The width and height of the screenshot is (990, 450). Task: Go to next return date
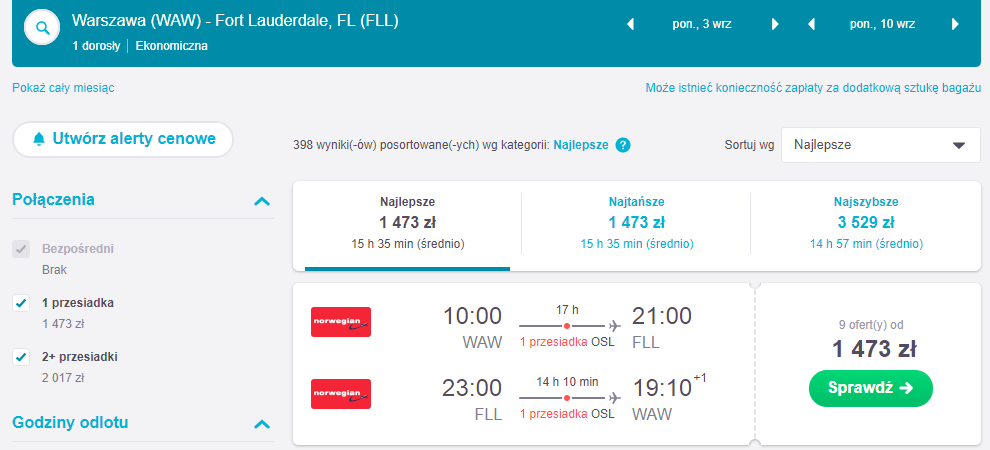point(956,25)
